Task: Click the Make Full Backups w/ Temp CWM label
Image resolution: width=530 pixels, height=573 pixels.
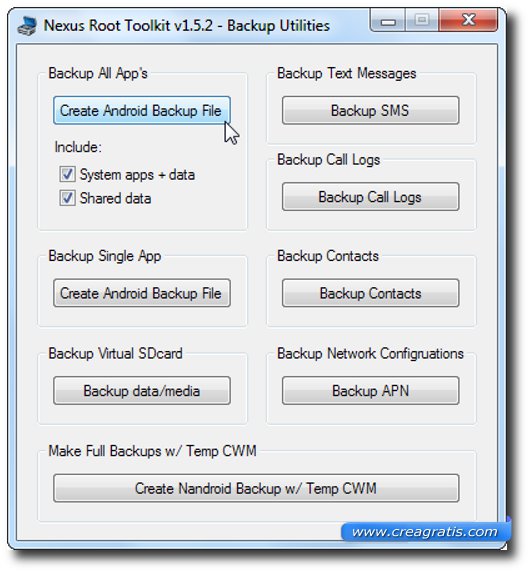Action: pos(152,451)
